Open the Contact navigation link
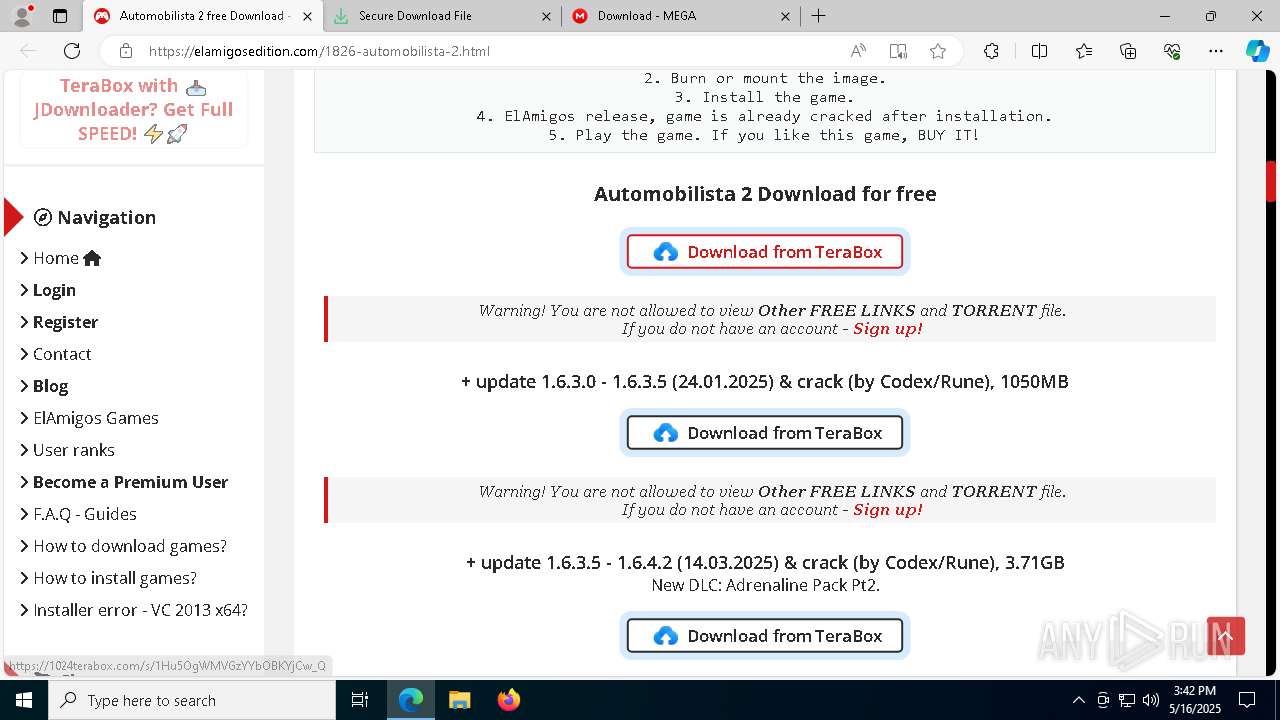The width and height of the screenshot is (1280, 720). pyautogui.click(x=56, y=354)
